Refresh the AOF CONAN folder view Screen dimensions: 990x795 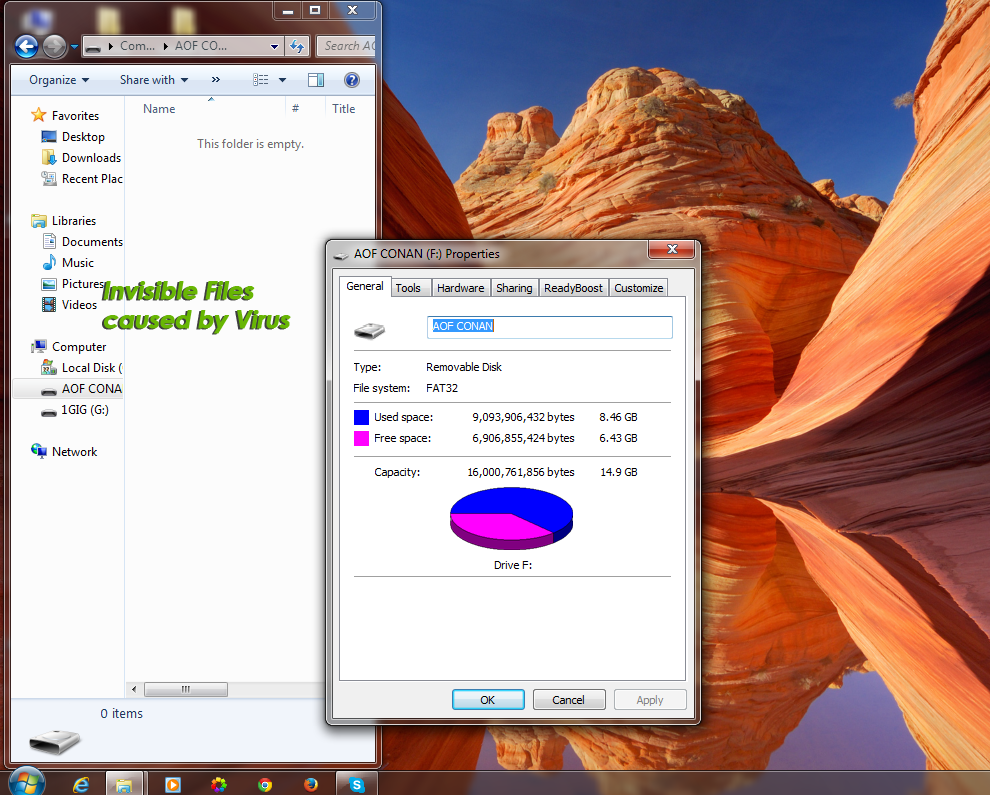pos(297,46)
